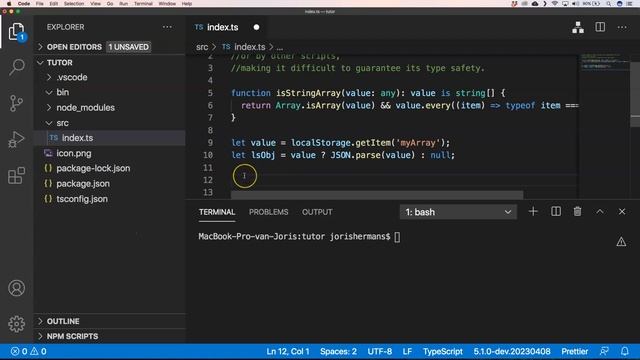Click the 1 UNSAVED badge
This screenshot has height=360, width=640.
[129, 47]
